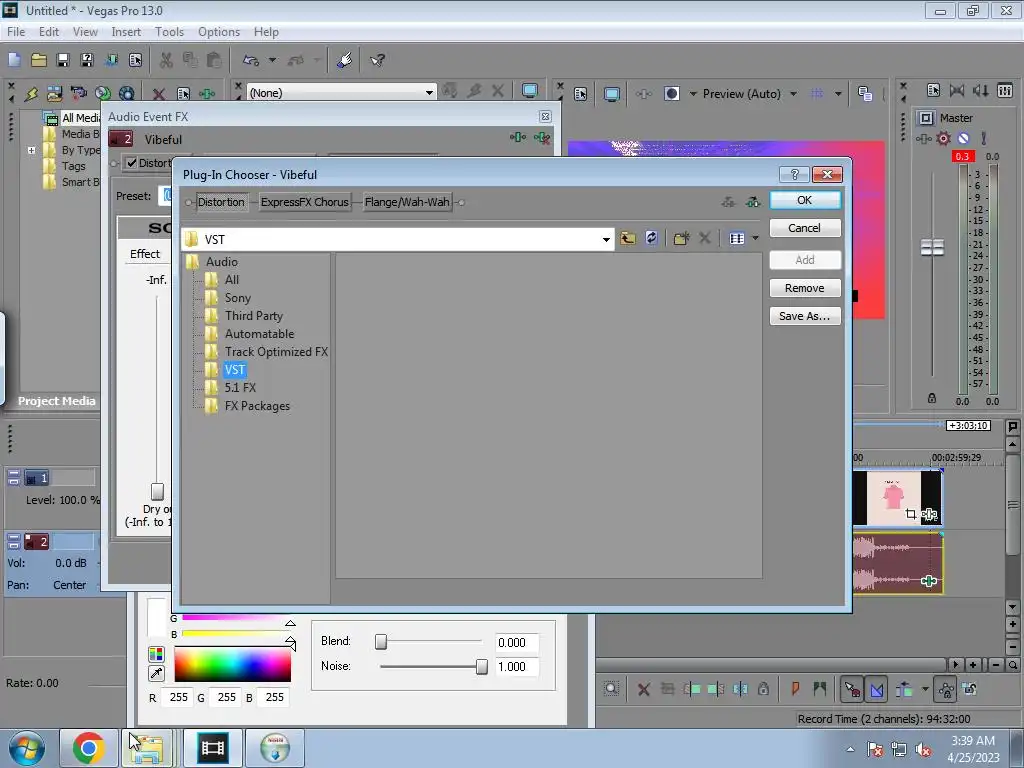
Task: Click the Open Mixing Console icon in Master Bus
Action: [1005, 90]
